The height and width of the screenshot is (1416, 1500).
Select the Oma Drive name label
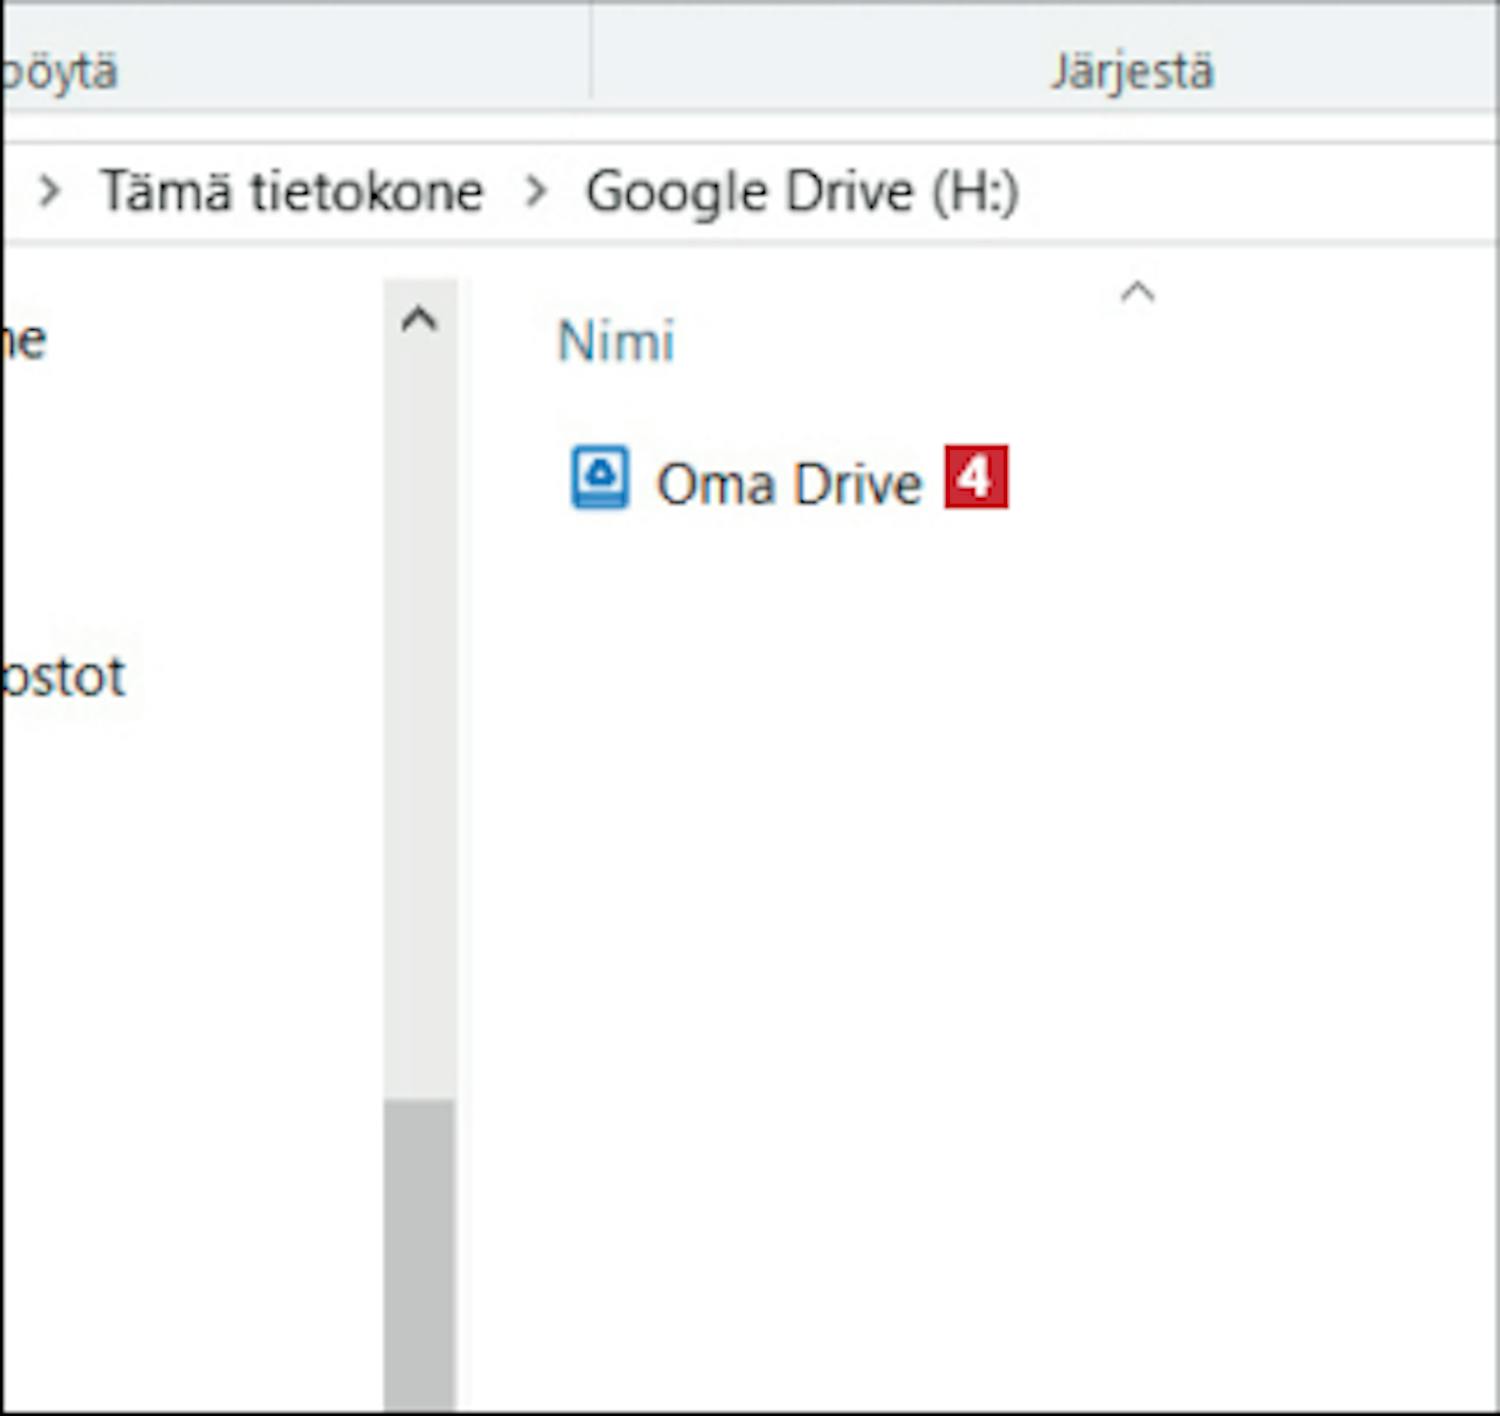click(788, 484)
